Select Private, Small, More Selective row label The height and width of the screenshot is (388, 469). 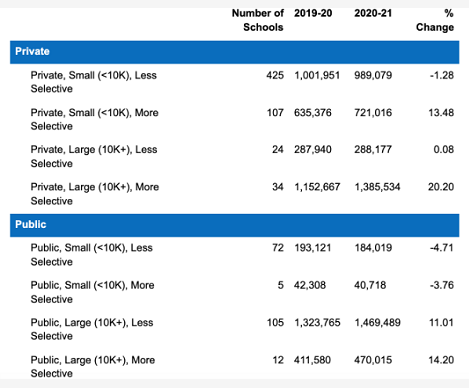click(94, 119)
